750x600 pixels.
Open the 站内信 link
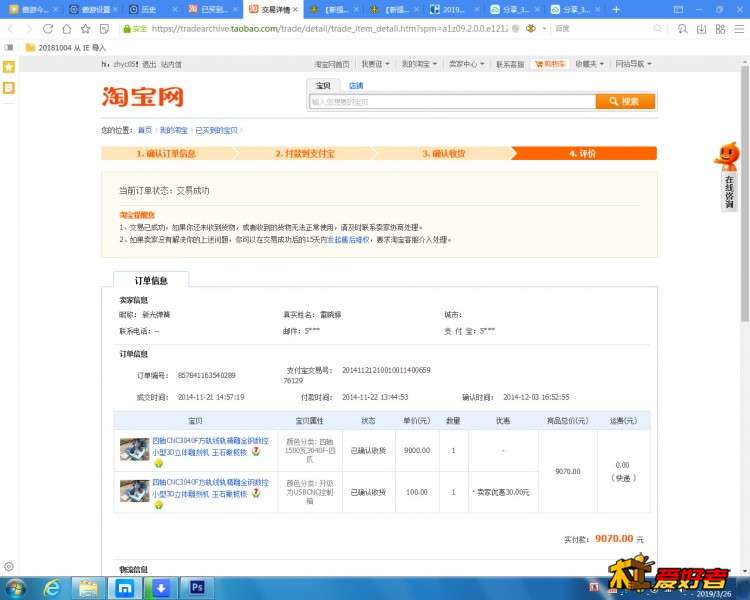[171, 64]
